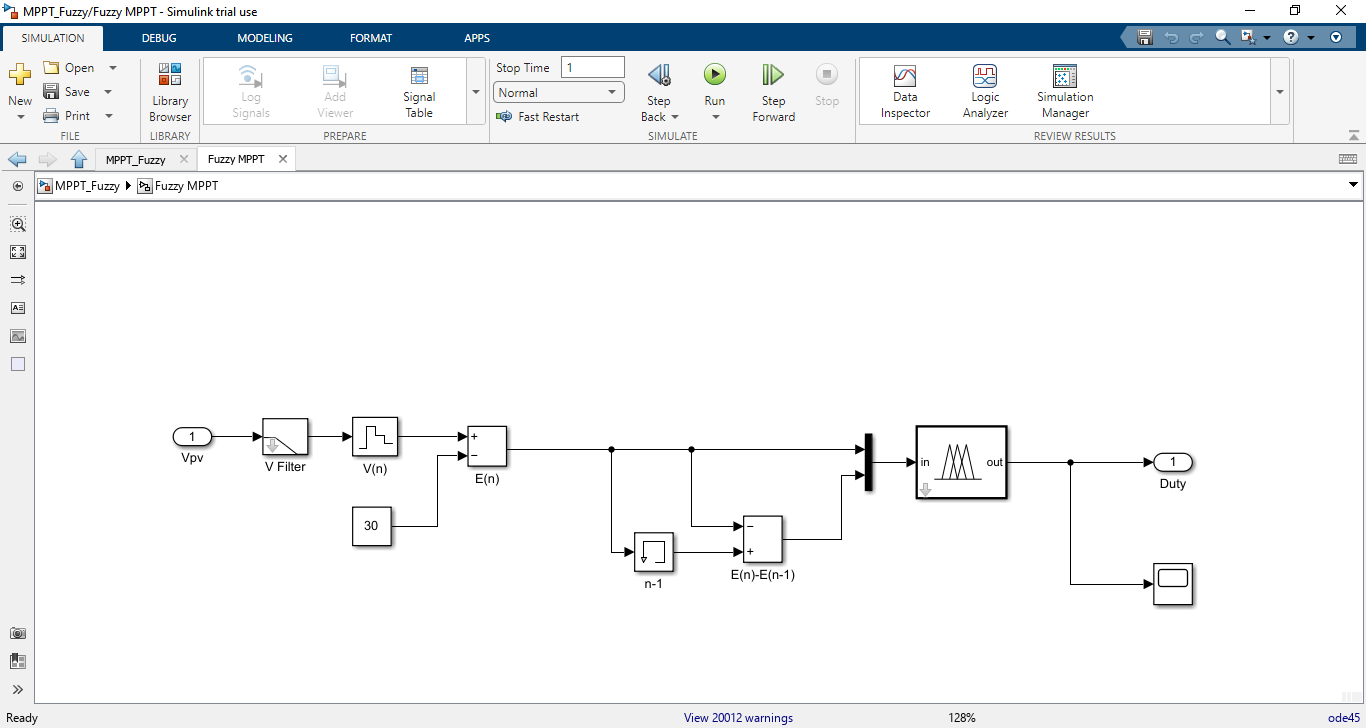Image resolution: width=1366 pixels, height=728 pixels.
Task: Open the Data Inspector
Action: click(905, 92)
